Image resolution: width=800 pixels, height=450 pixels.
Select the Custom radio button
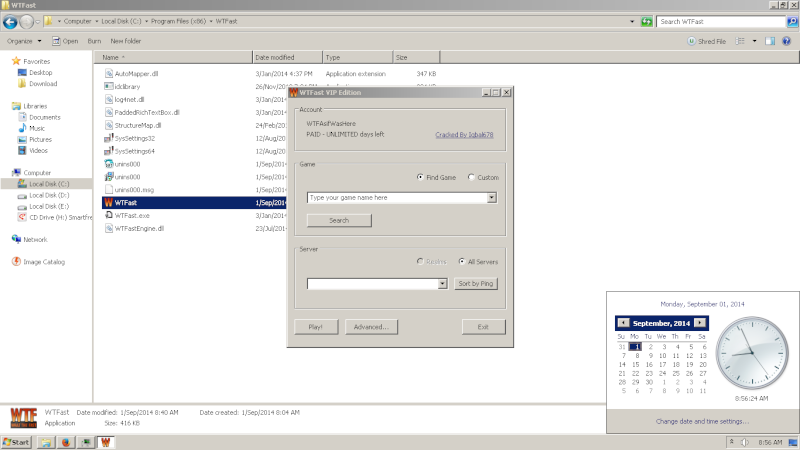[x=471, y=177]
